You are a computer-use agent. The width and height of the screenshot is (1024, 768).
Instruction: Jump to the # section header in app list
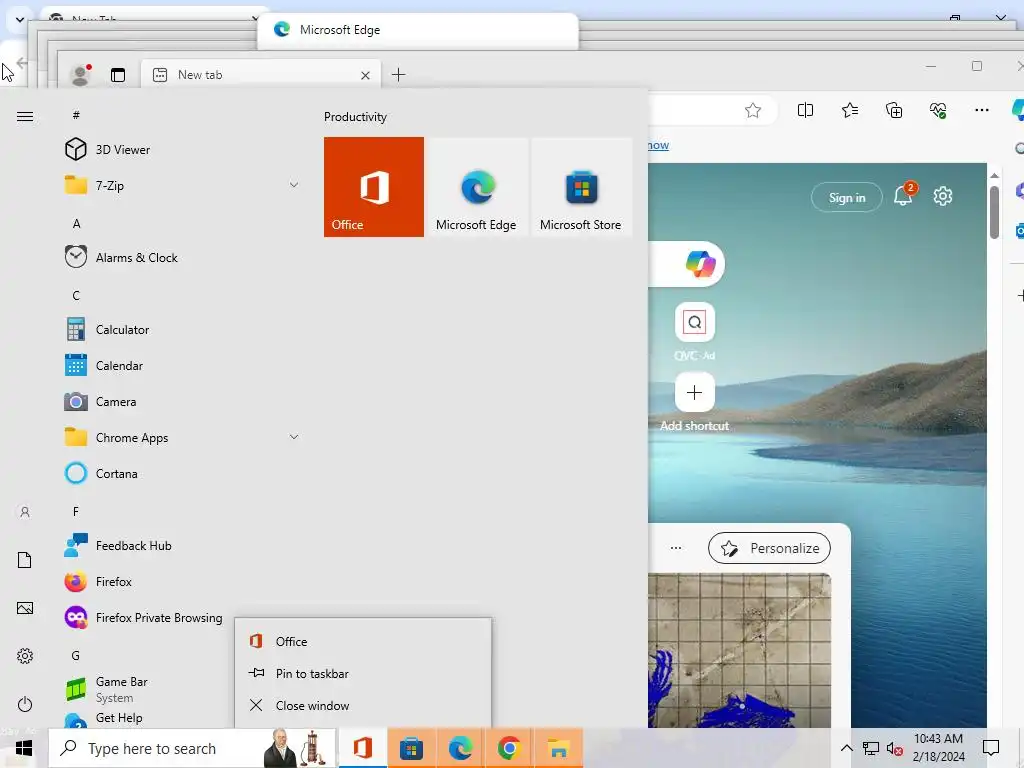76,115
